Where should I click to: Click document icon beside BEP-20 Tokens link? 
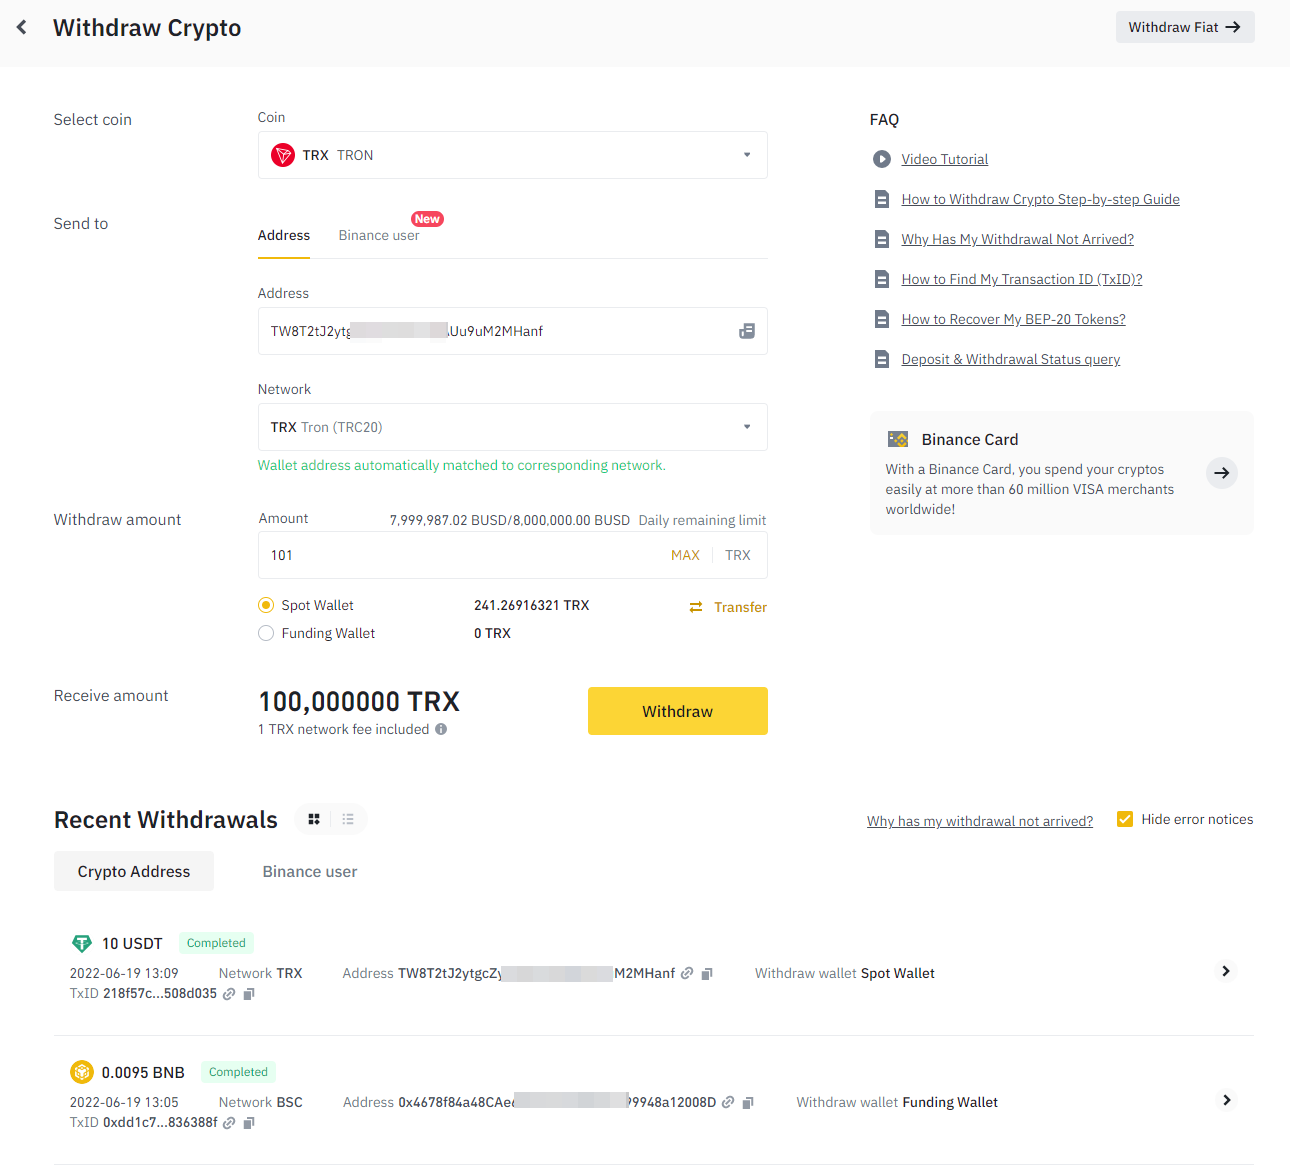[x=881, y=319]
